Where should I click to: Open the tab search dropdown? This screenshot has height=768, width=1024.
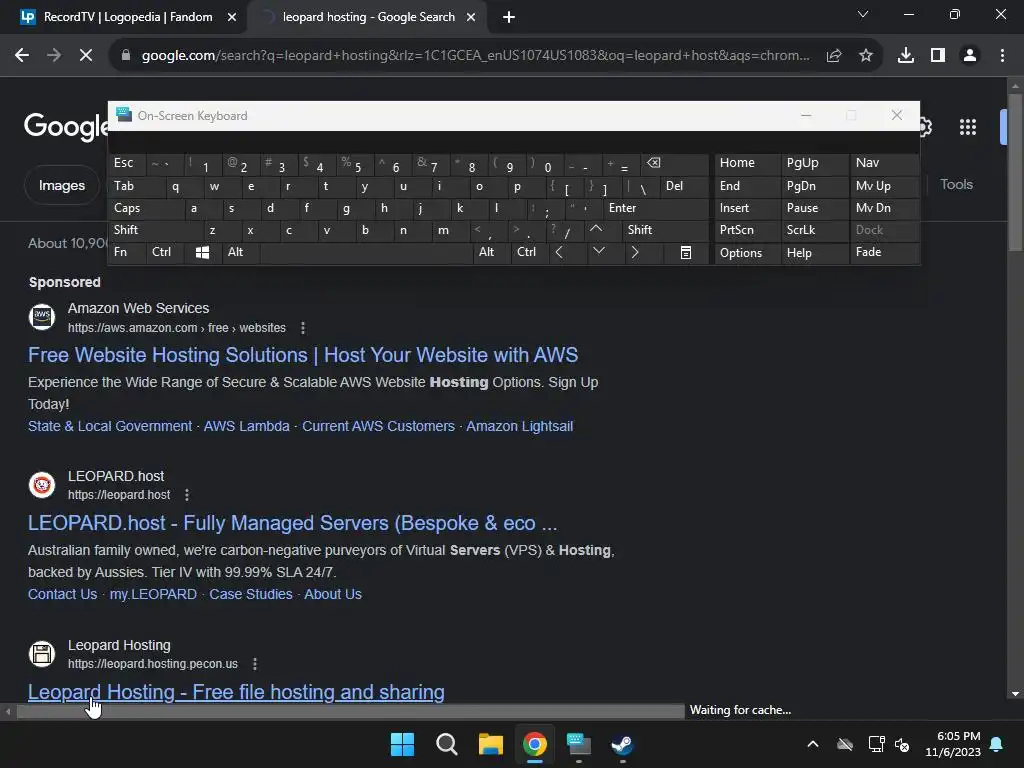pos(863,14)
